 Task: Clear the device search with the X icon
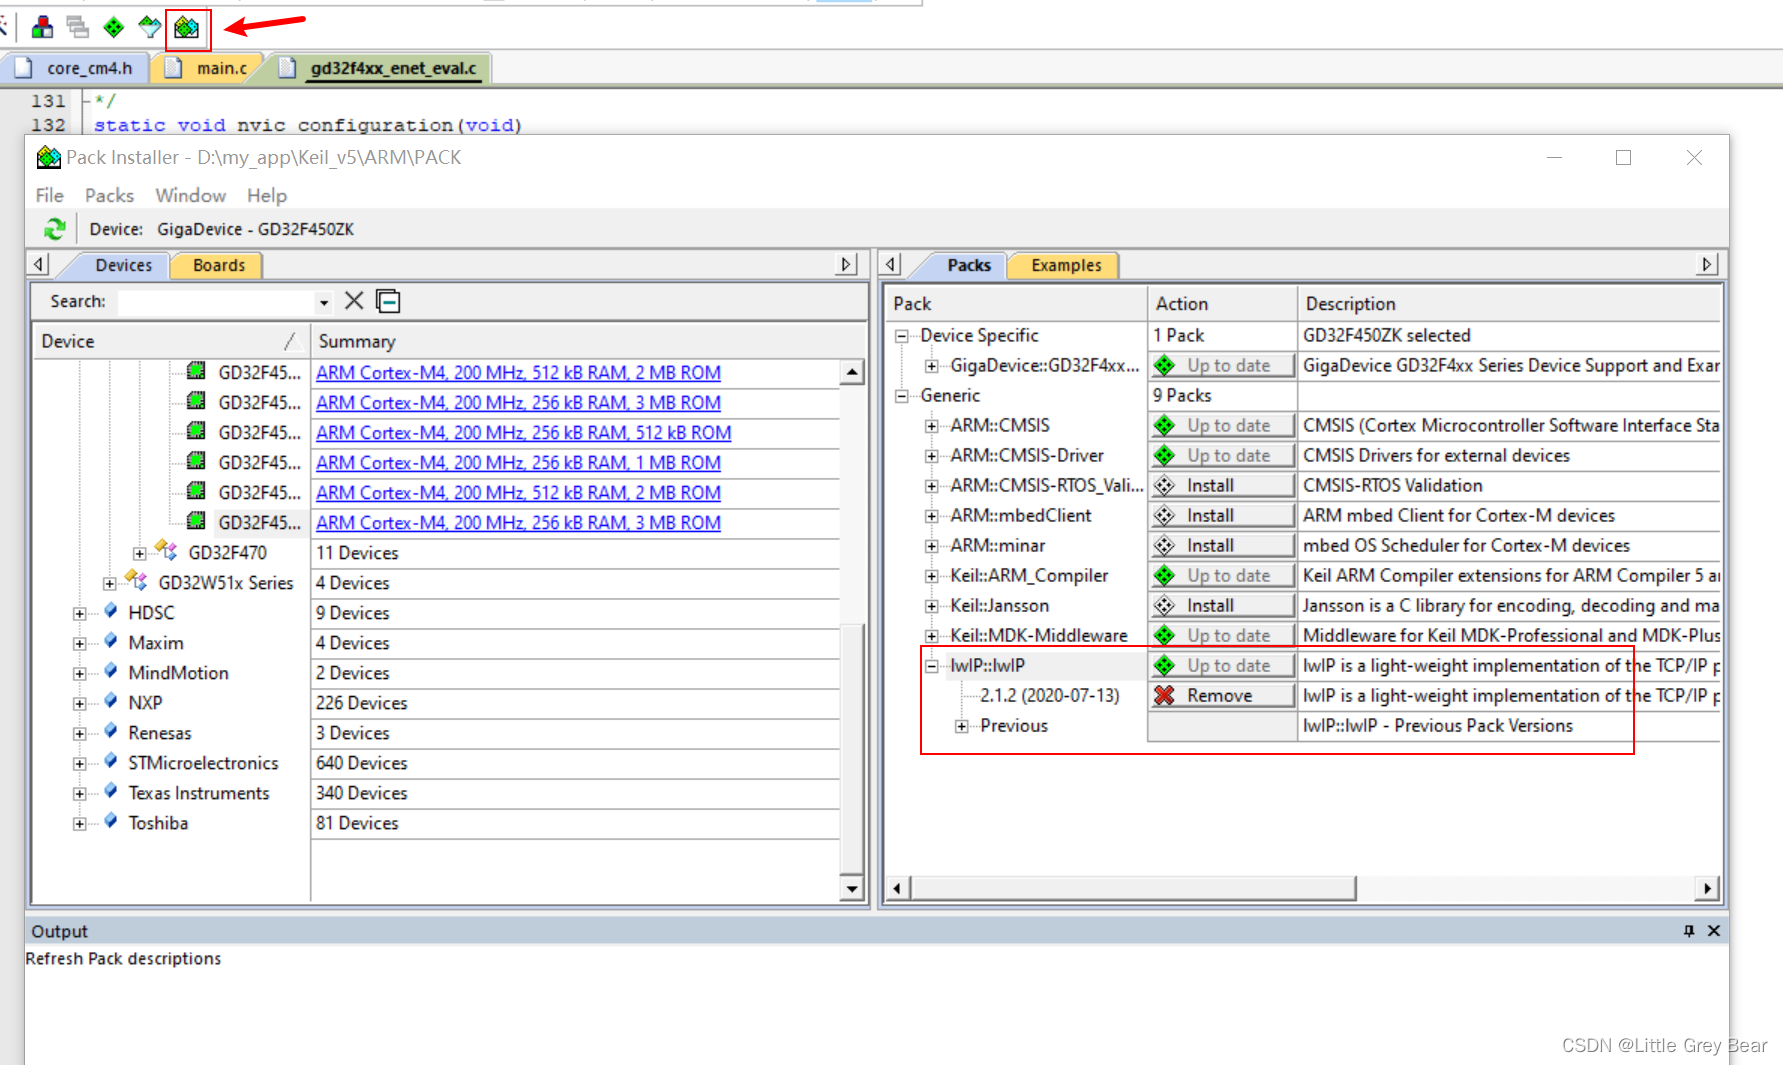pos(354,301)
